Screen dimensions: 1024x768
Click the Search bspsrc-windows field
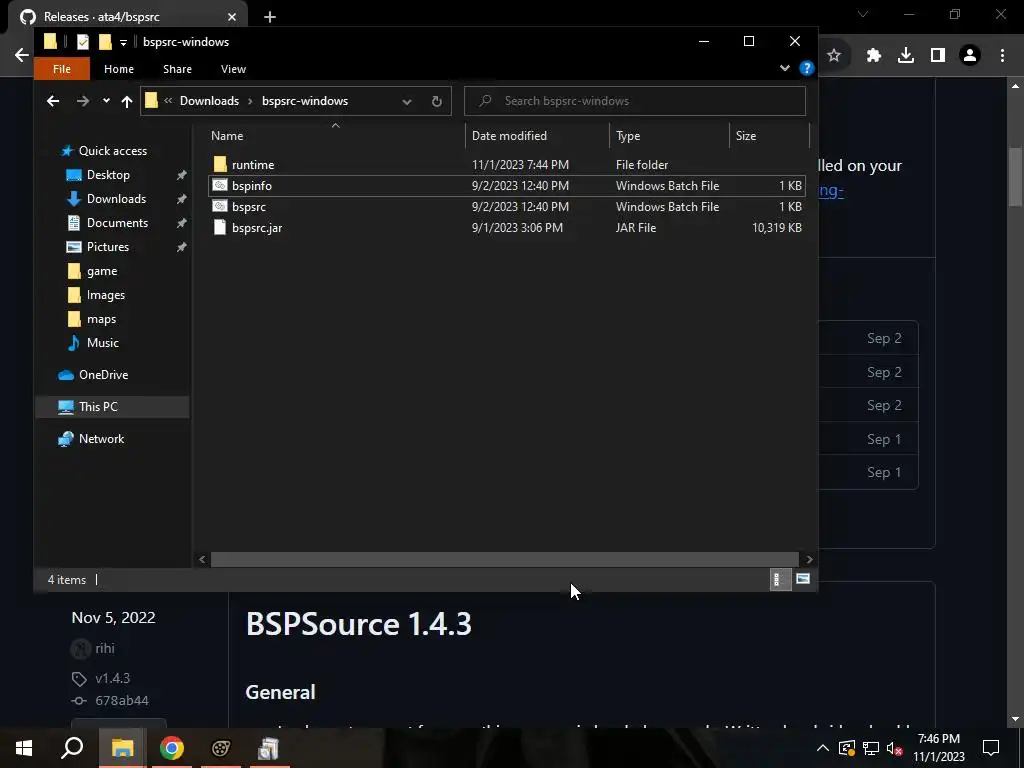[x=635, y=101]
